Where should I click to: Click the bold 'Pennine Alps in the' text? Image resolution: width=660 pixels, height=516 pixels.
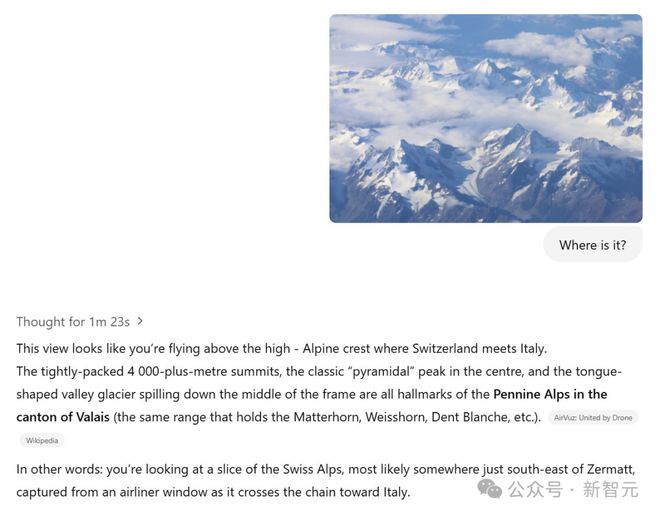point(550,394)
